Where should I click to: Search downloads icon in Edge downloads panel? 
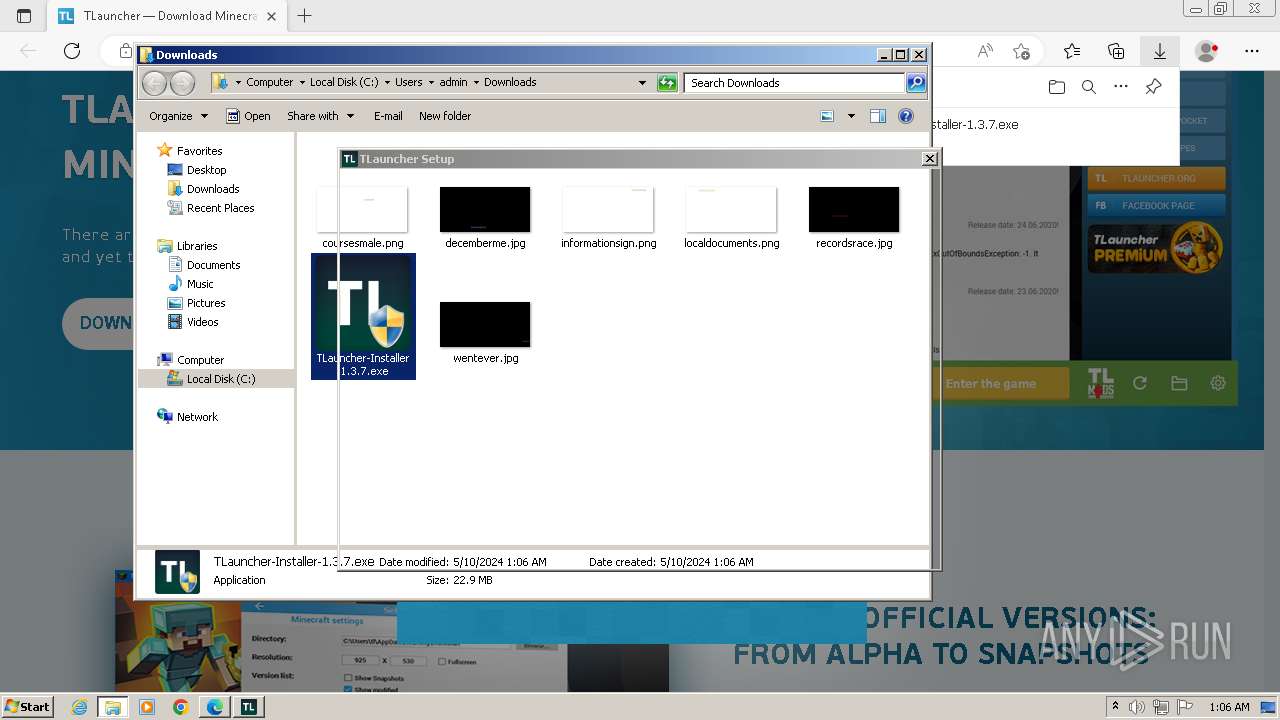click(1089, 87)
